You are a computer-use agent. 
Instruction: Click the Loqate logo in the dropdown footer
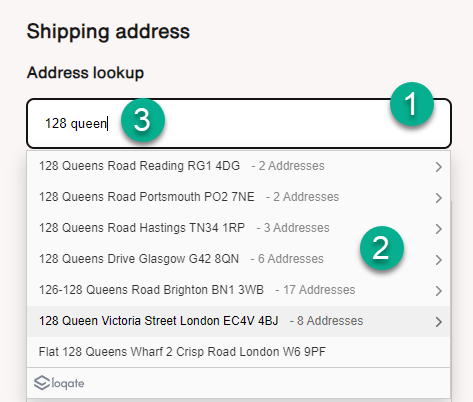click(59, 383)
